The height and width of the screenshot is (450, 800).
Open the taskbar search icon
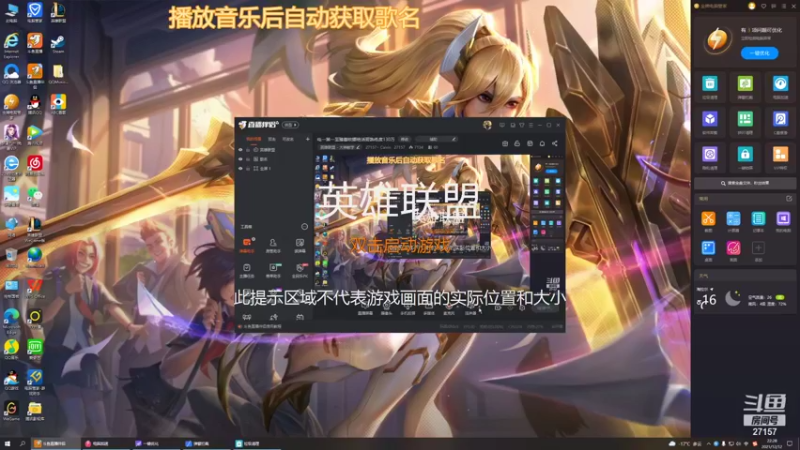pos(22,443)
